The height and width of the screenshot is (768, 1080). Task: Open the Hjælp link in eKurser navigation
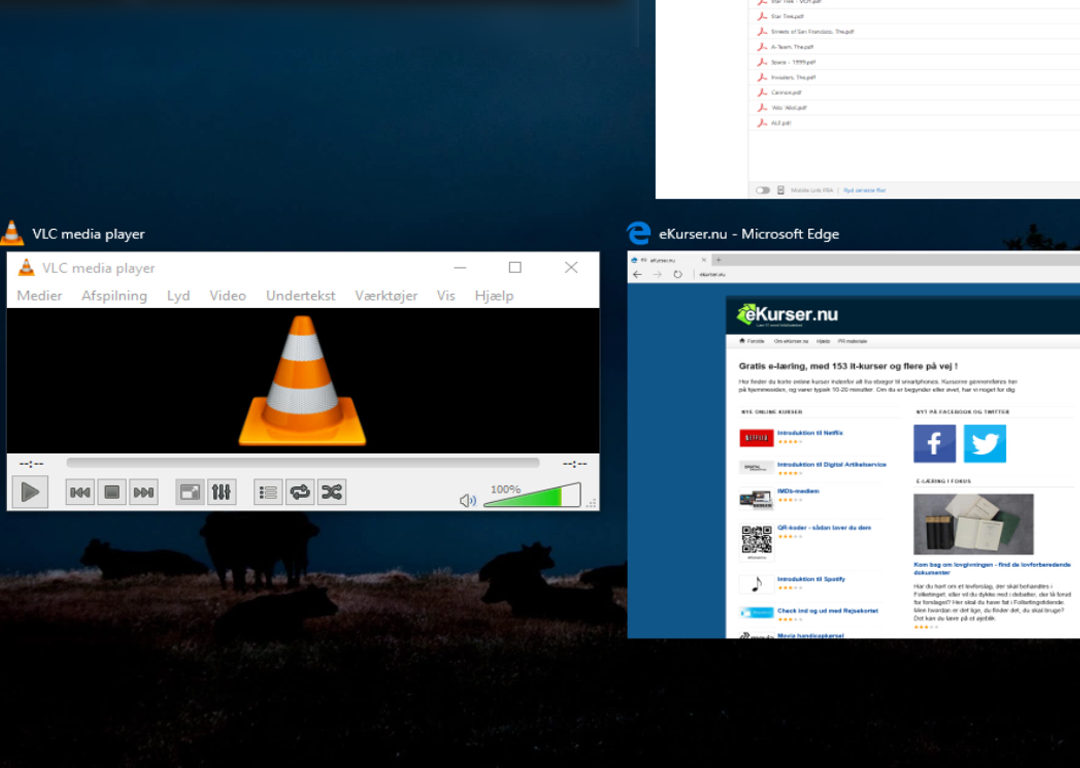click(x=823, y=341)
